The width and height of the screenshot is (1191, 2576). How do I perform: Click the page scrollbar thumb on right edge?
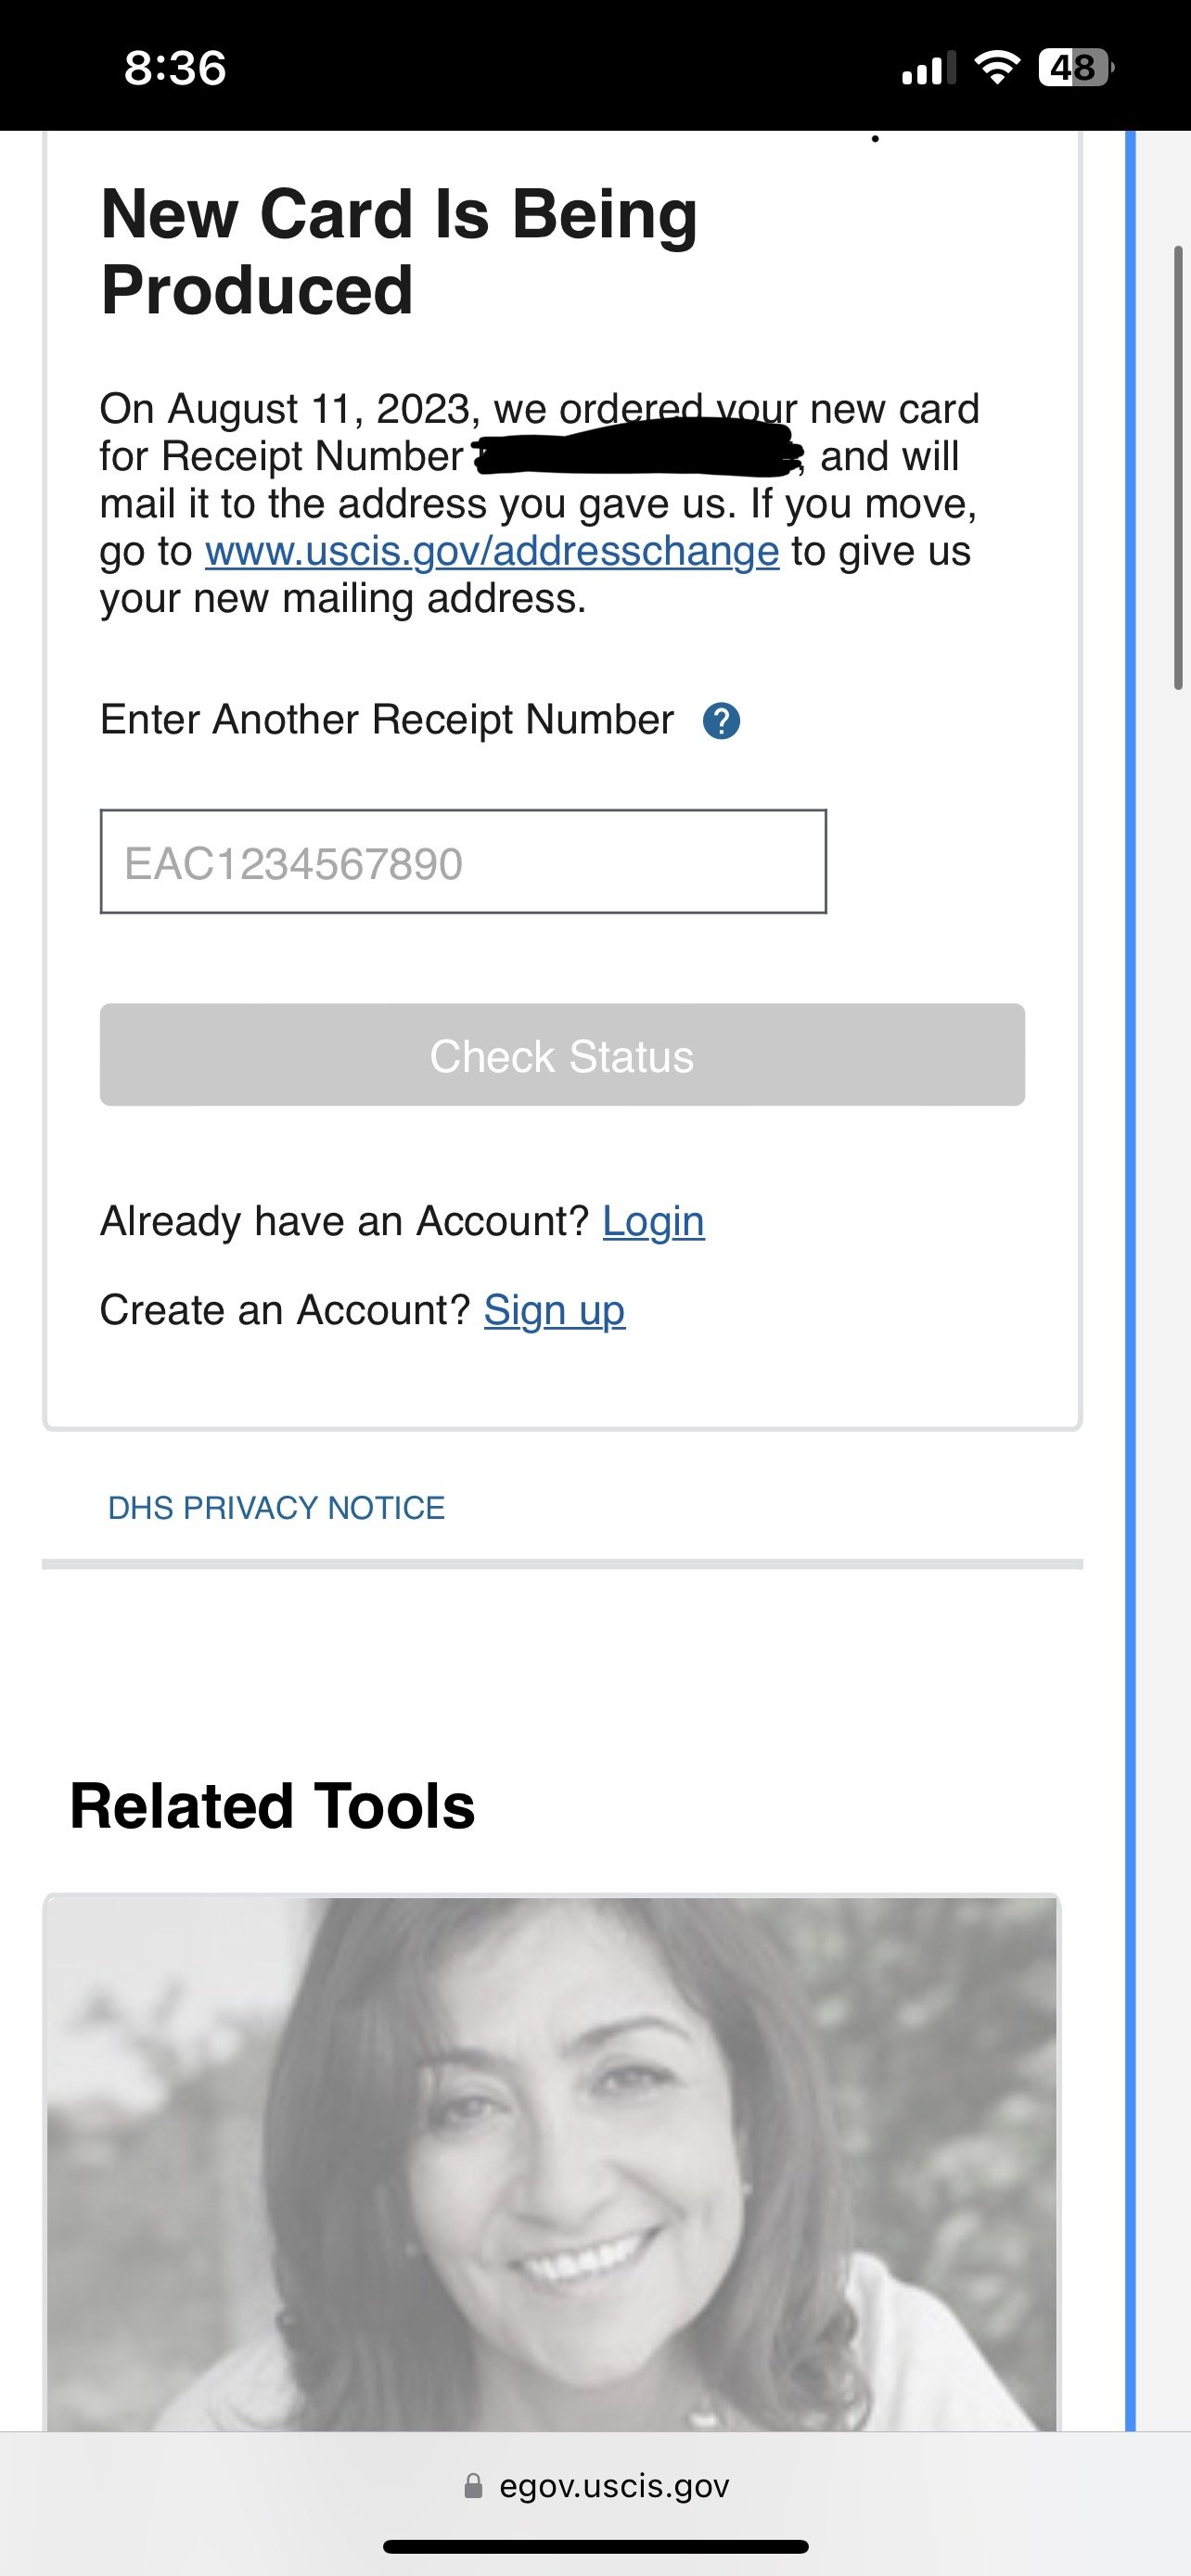[1178, 466]
